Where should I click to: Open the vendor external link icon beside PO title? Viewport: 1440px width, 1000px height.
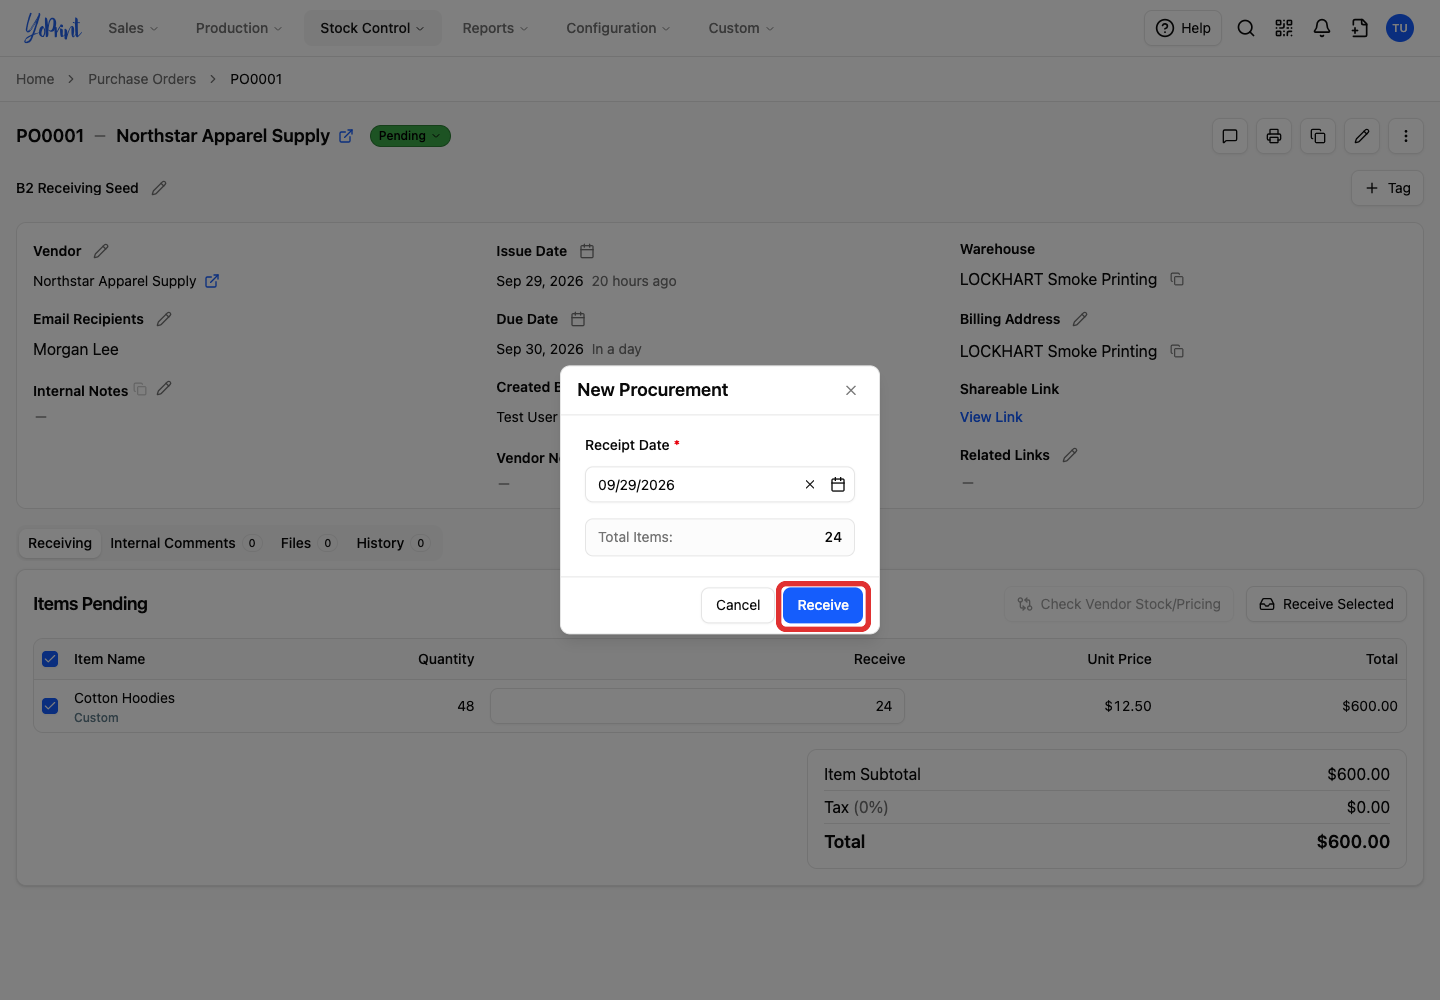(x=346, y=136)
